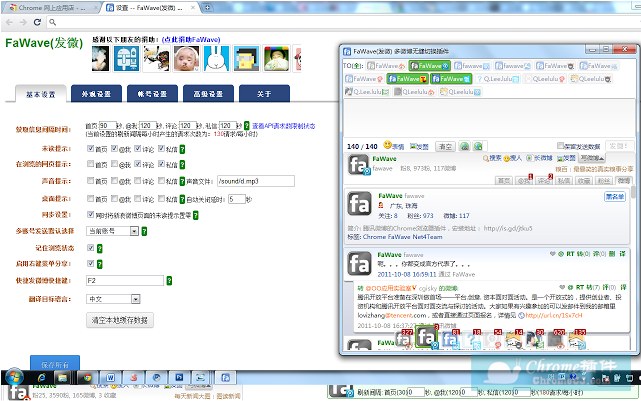Toggle in-page prompt 评论 checkbox
The image size is (641, 401).
[x=138, y=164]
